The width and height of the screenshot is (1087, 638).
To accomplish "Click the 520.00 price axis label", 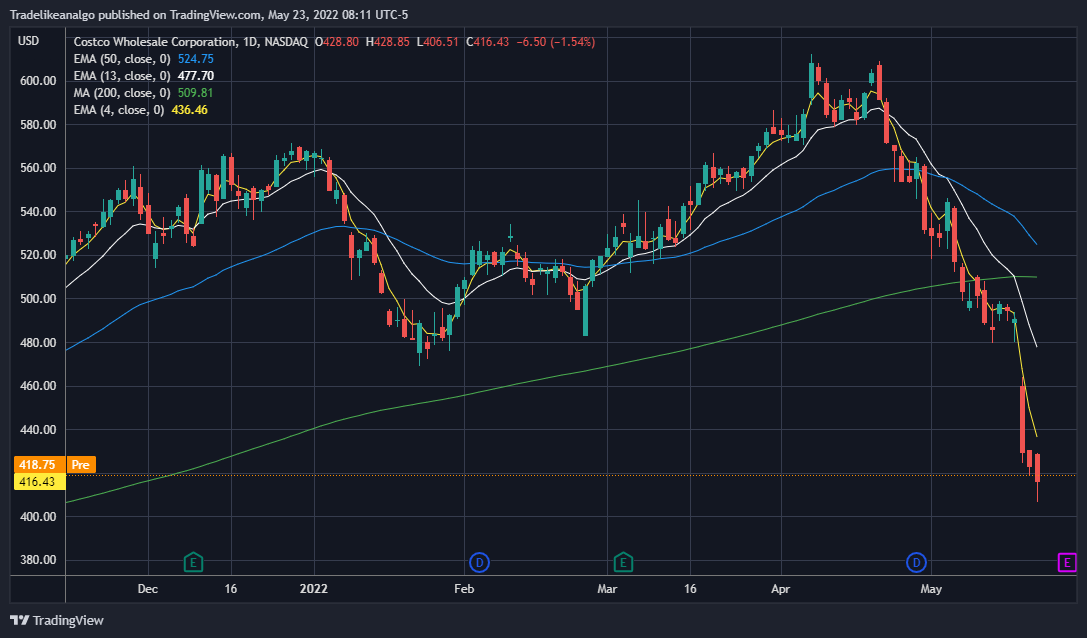I will click(x=38, y=255).
